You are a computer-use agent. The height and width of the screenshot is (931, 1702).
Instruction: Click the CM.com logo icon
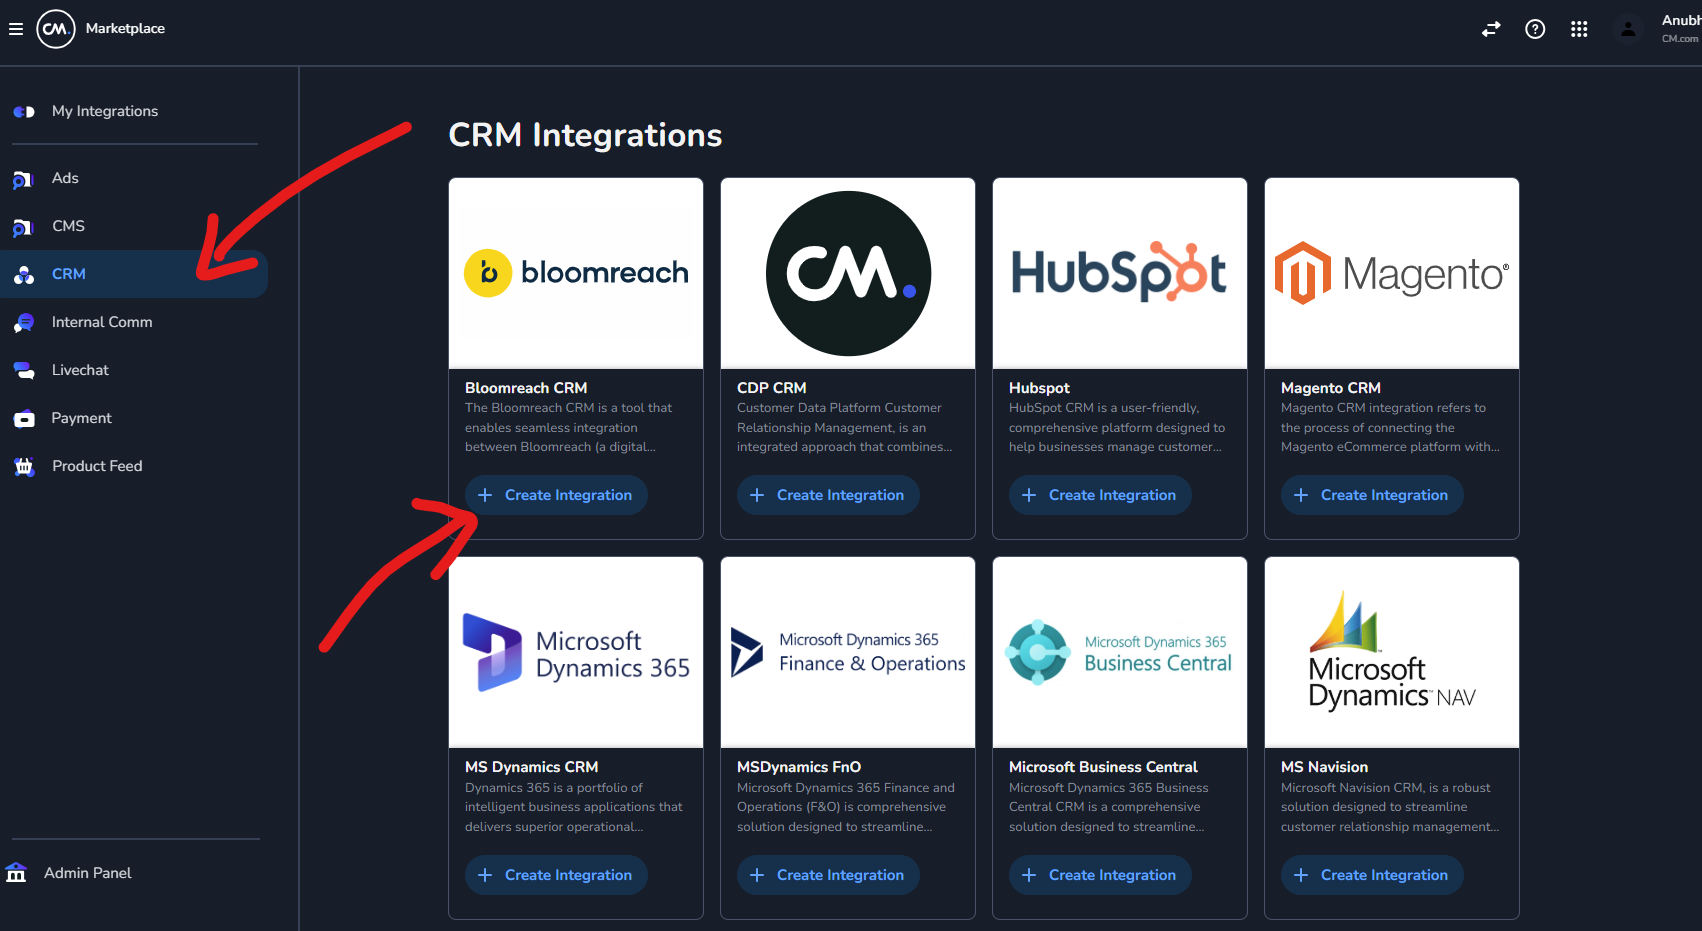[56, 29]
